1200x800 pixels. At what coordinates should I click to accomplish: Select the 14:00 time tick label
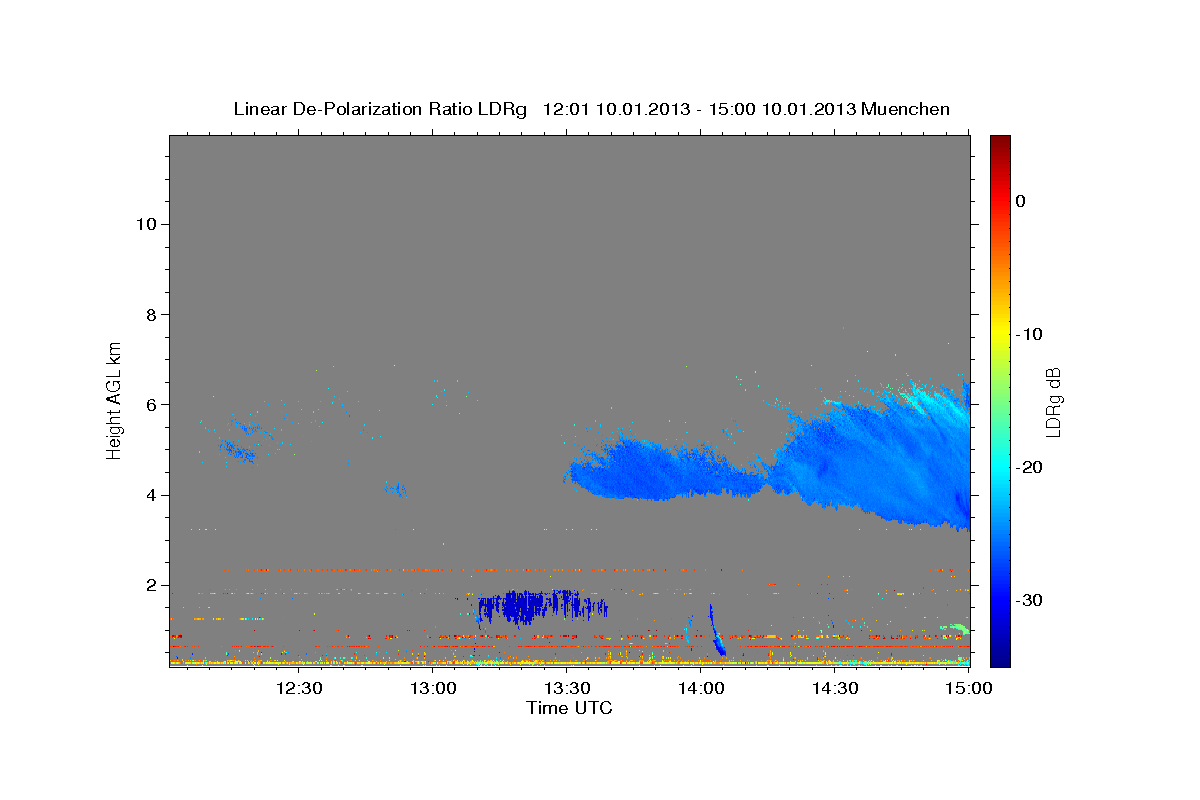pos(701,688)
